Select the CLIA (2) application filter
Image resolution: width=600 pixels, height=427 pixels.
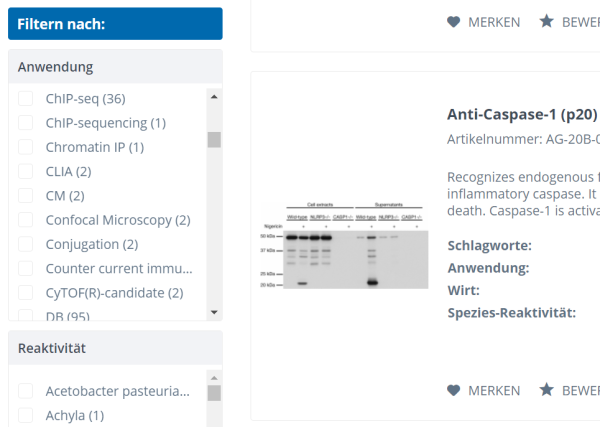tap(26, 171)
